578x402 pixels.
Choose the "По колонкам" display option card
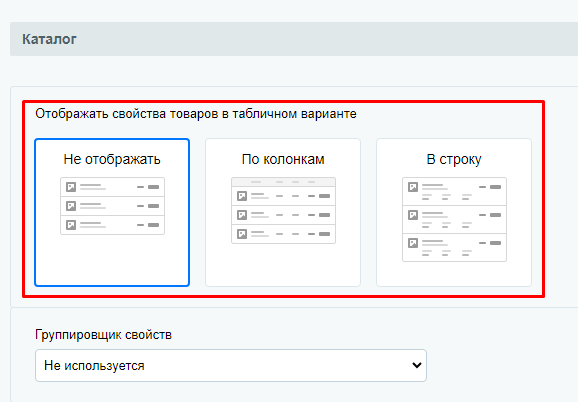(x=283, y=212)
